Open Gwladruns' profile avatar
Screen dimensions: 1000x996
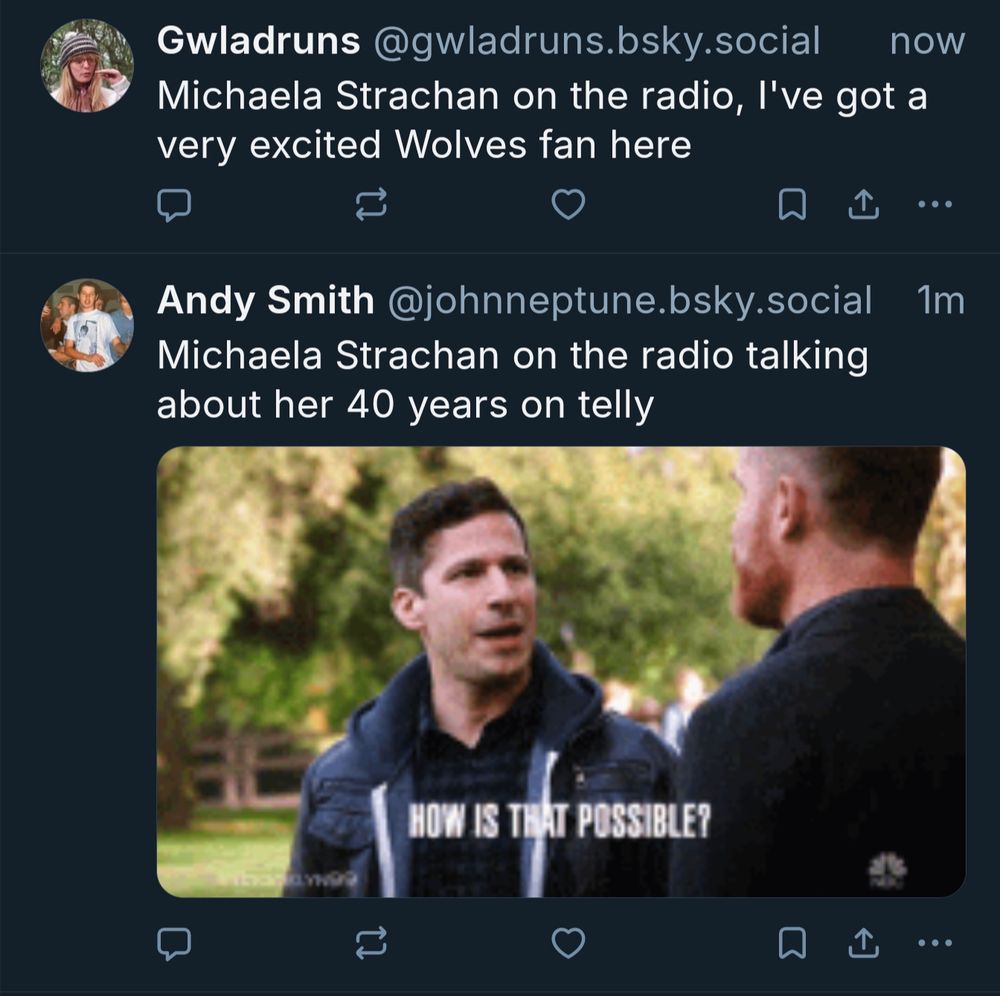(x=87, y=66)
